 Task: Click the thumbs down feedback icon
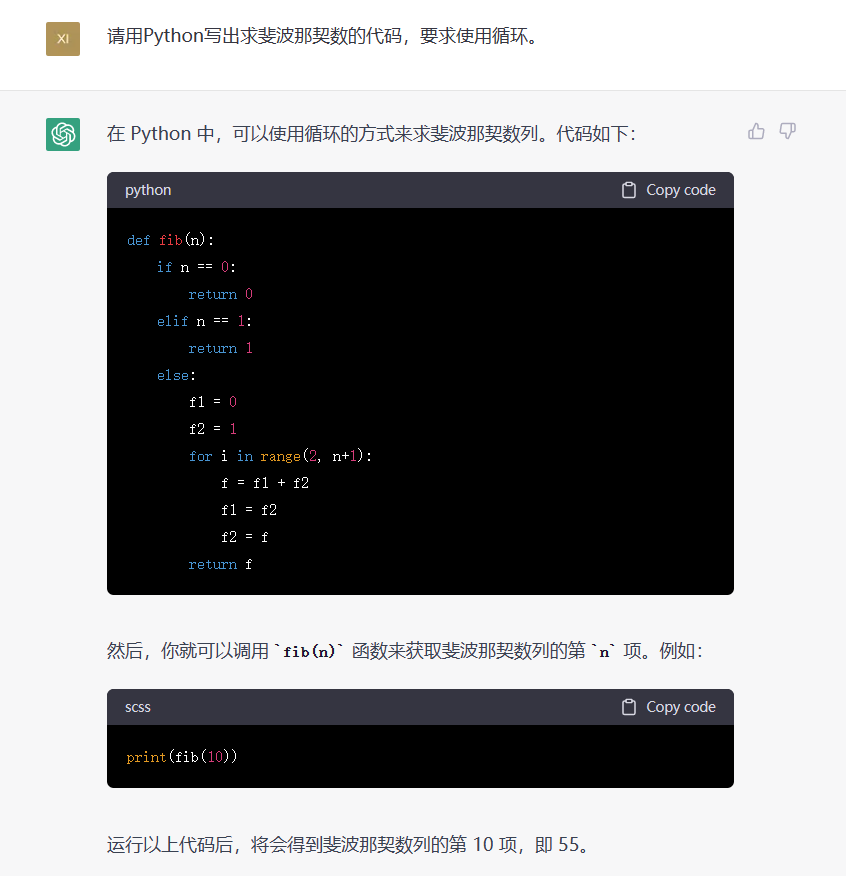[787, 131]
